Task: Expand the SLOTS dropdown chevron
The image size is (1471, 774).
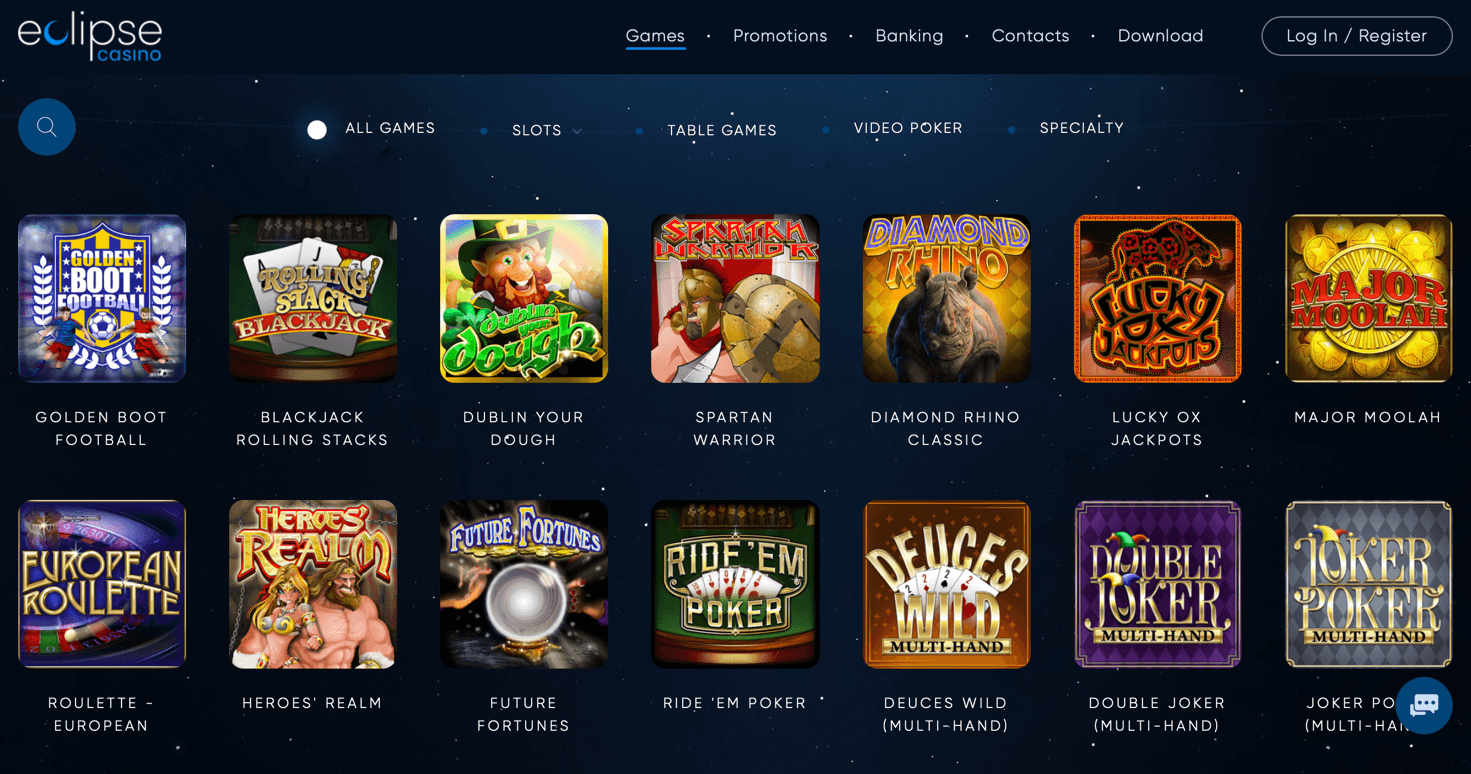Action: point(577,131)
